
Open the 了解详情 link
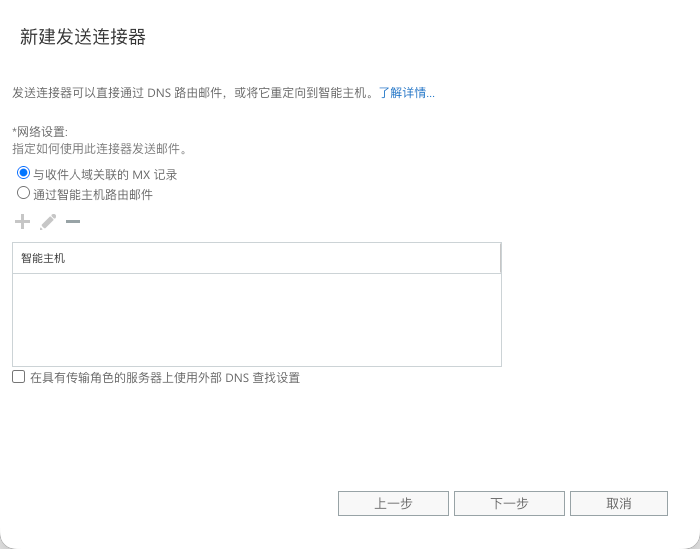tap(406, 93)
